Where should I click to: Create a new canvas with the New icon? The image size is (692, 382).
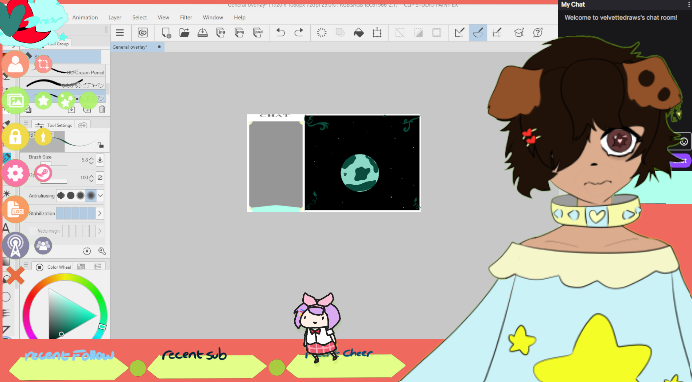[x=165, y=33]
